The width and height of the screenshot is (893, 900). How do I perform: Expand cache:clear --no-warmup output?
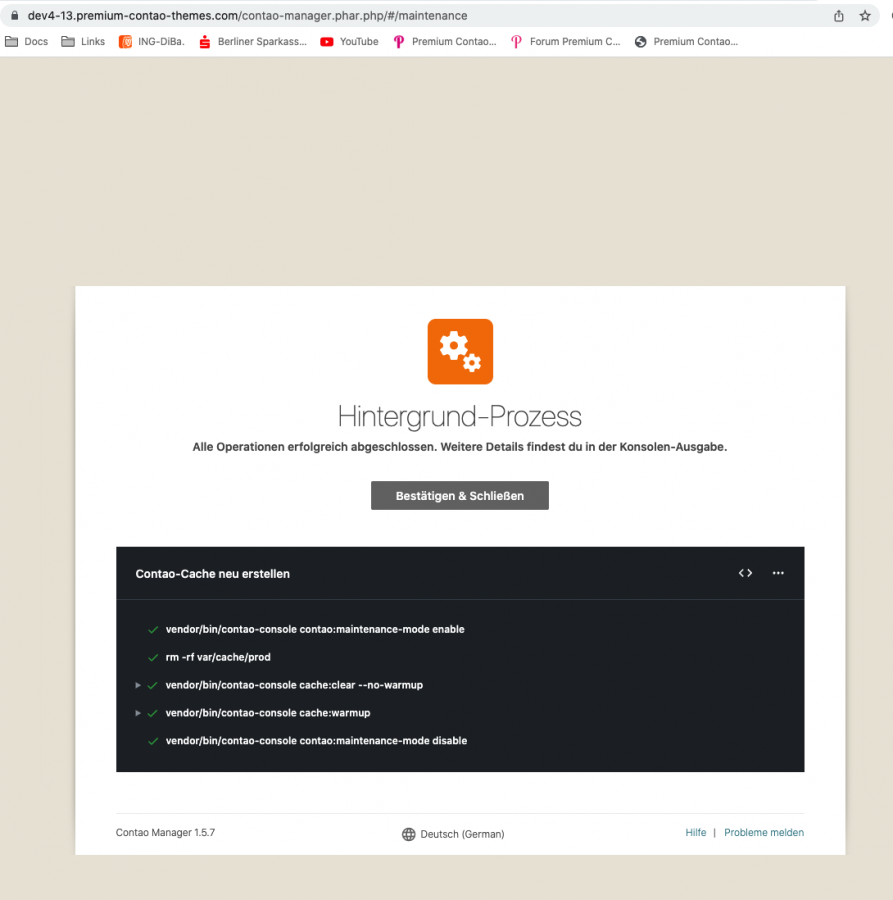coord(138,685)
